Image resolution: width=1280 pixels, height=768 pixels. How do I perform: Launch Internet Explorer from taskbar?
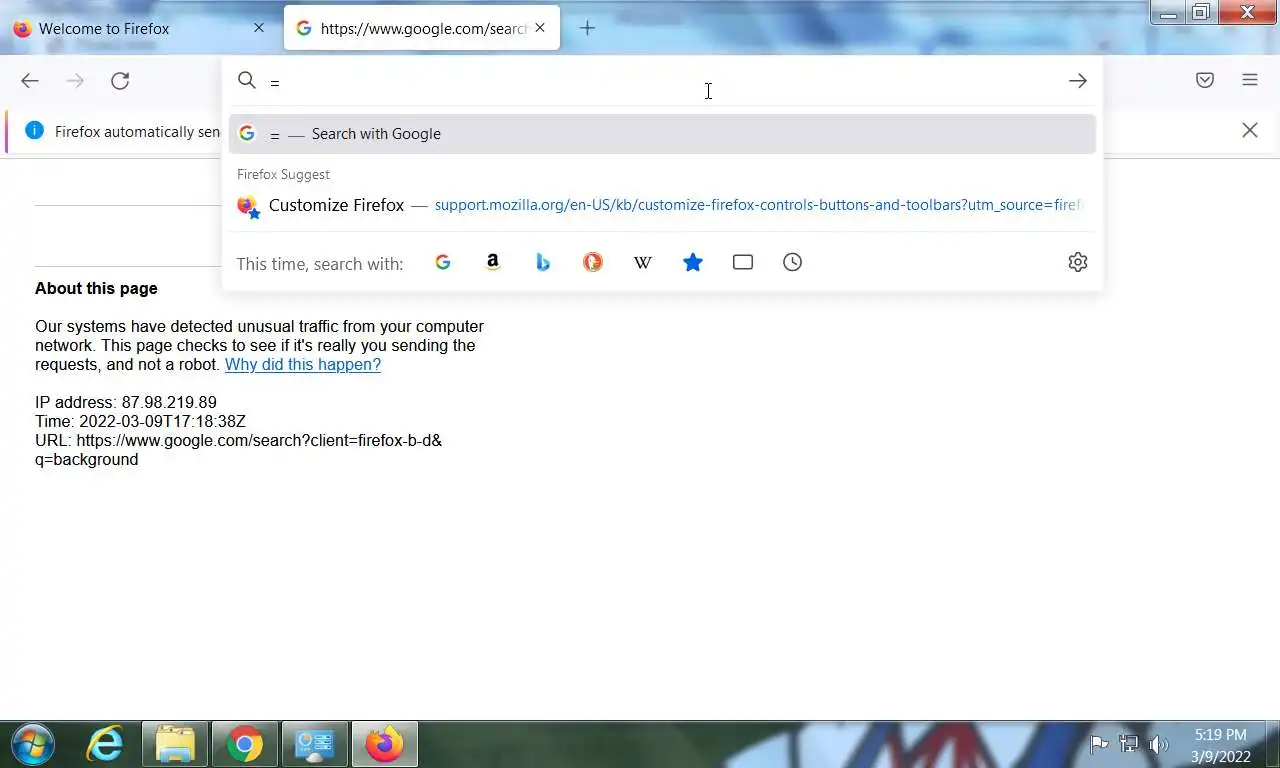[105, 744]
